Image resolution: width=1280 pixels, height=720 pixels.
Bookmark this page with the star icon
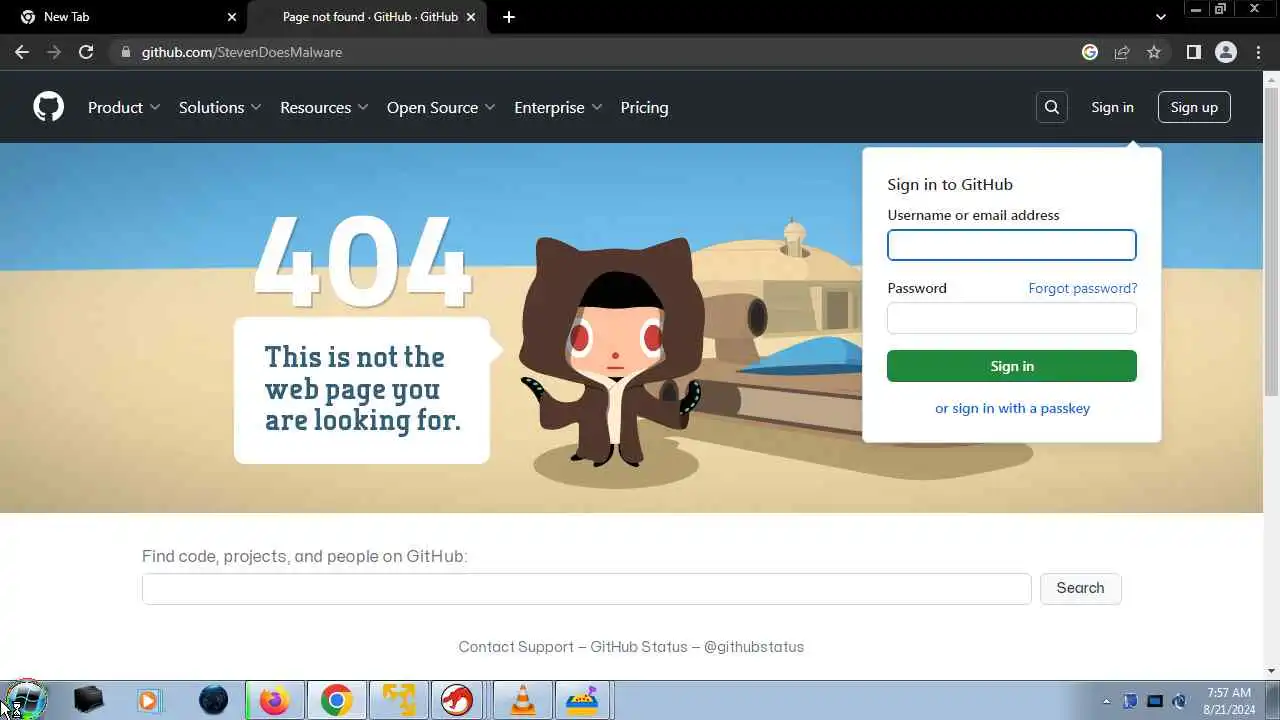click(x=1154, y=52)
